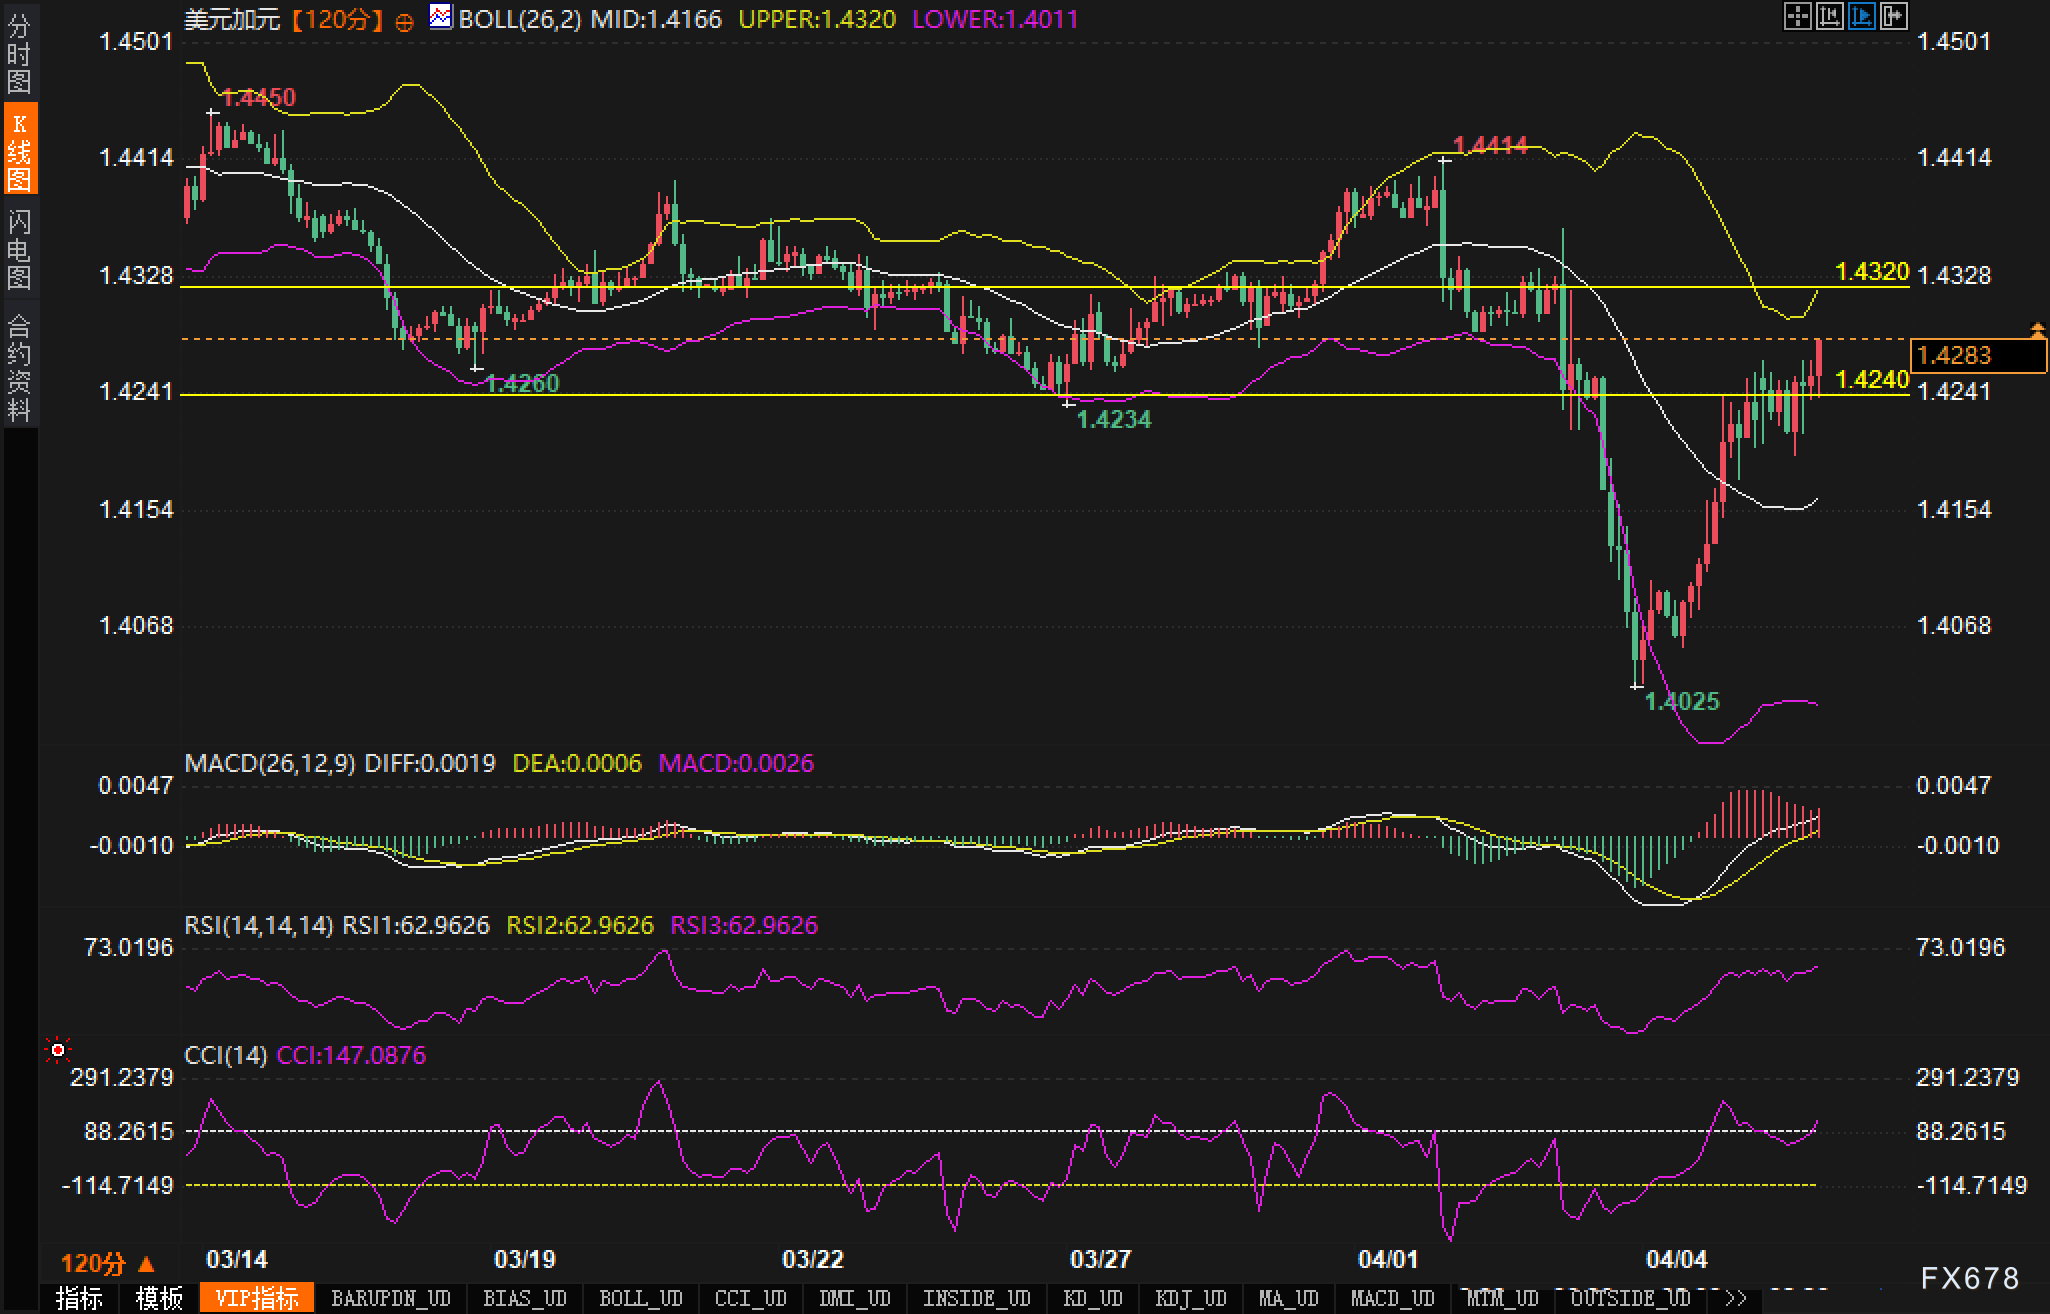Viewport: 2050px width, 1314px height.
Task: Select the K线图 sidebar mode
Action: click(19, 151)
